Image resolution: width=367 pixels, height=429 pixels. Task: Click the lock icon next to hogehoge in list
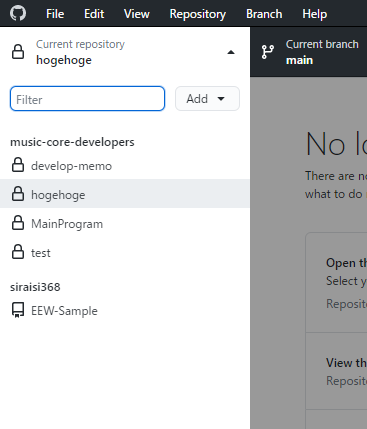pyautogui.click(x=18, y=194)
